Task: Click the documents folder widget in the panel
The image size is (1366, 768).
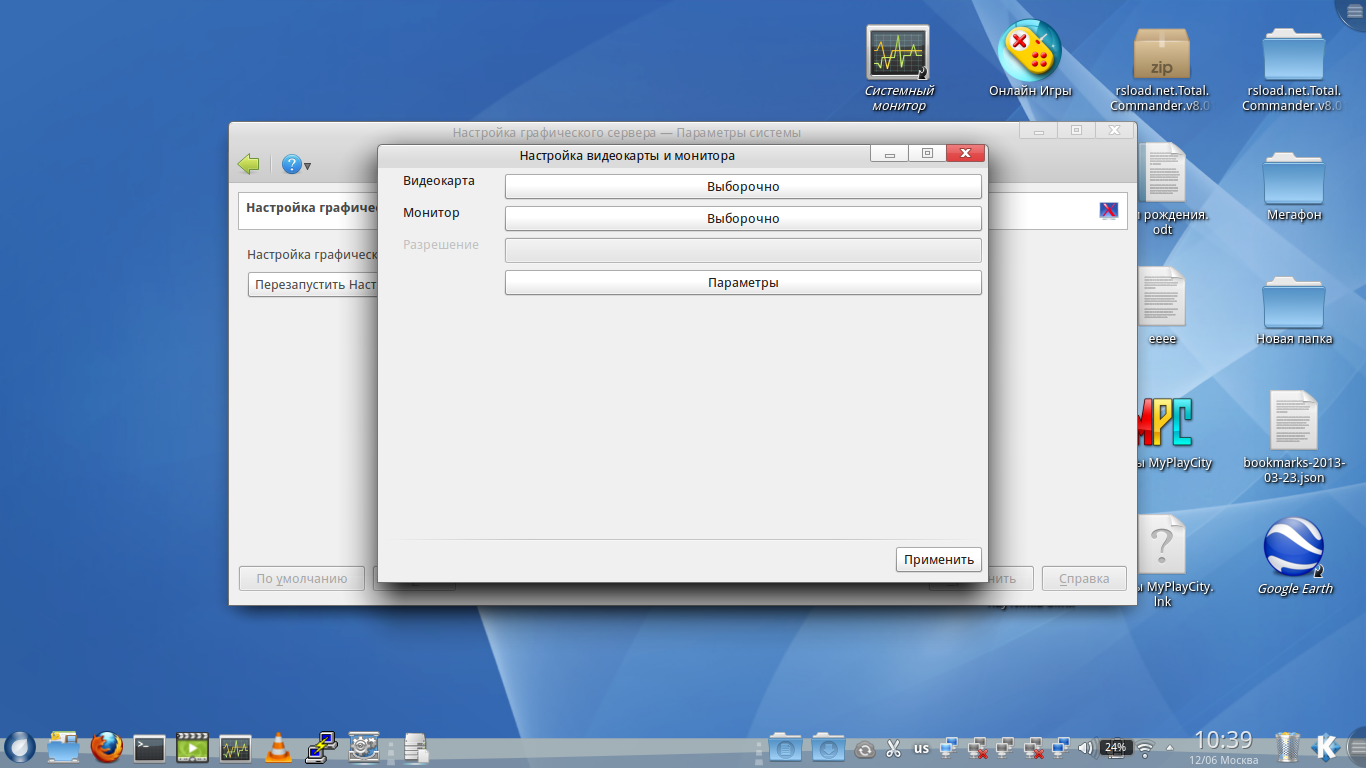Action: pos(785,747)
